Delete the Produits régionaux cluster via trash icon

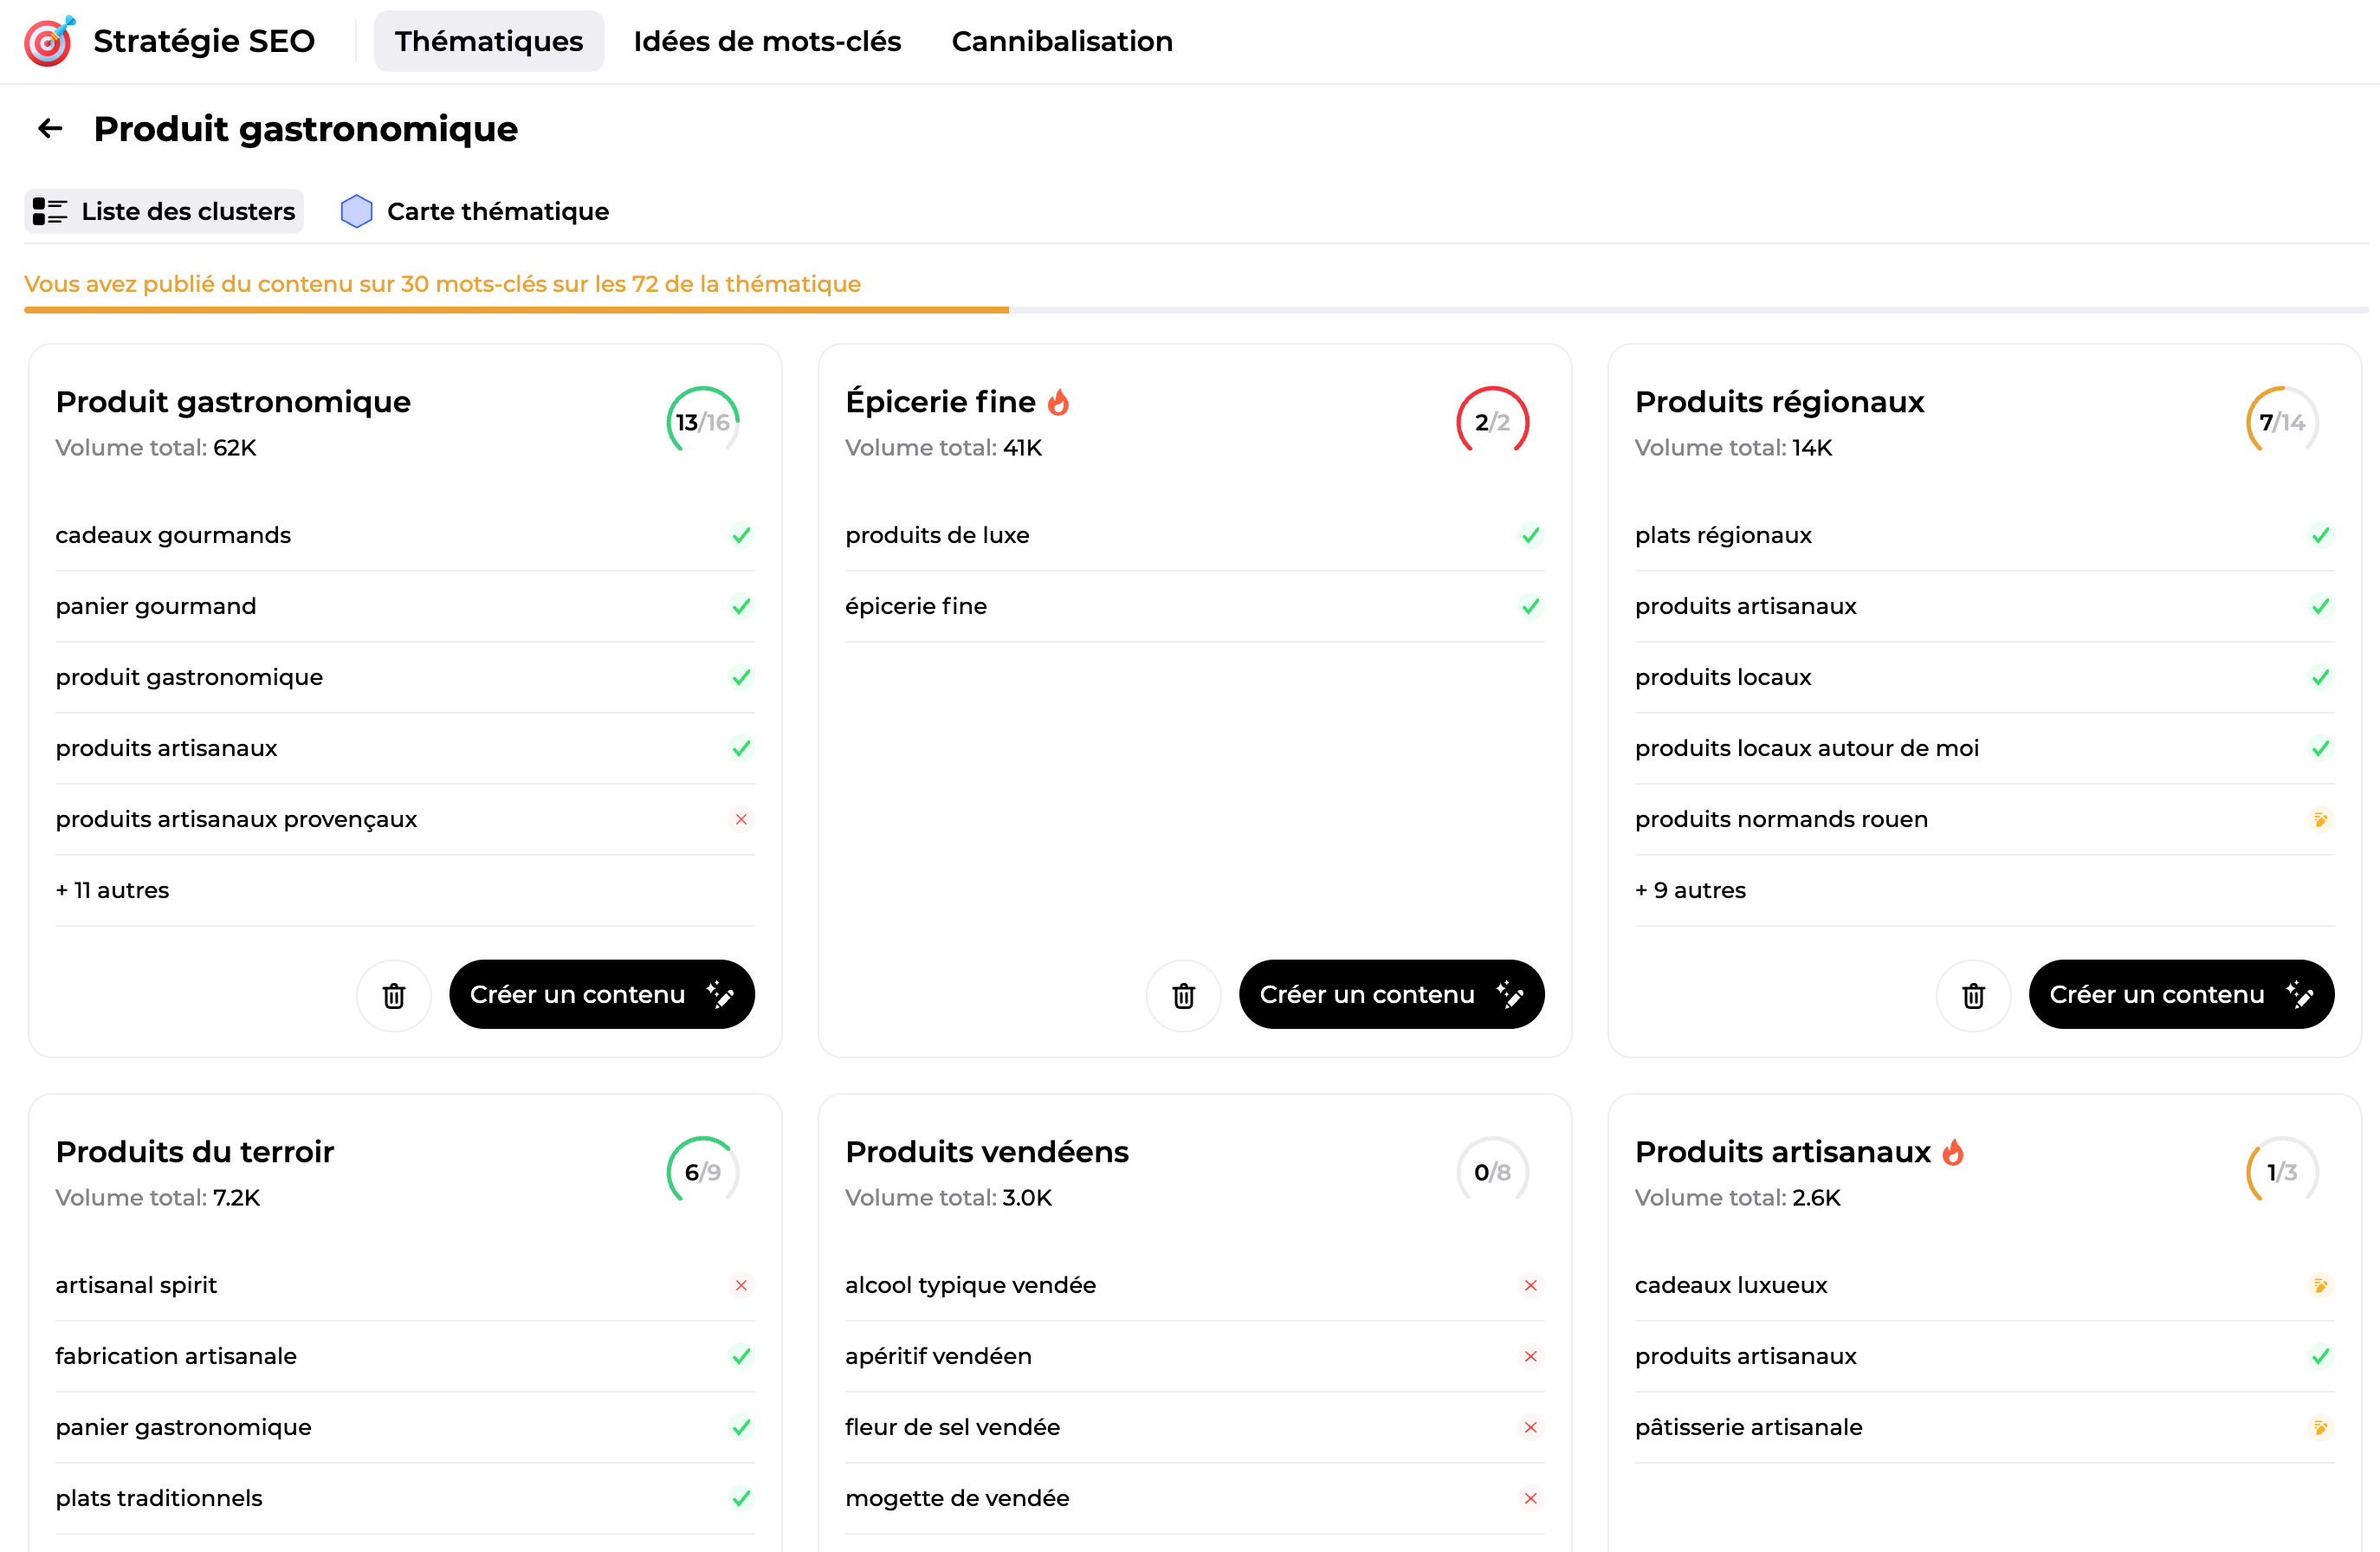click(x=1973, y=995)
